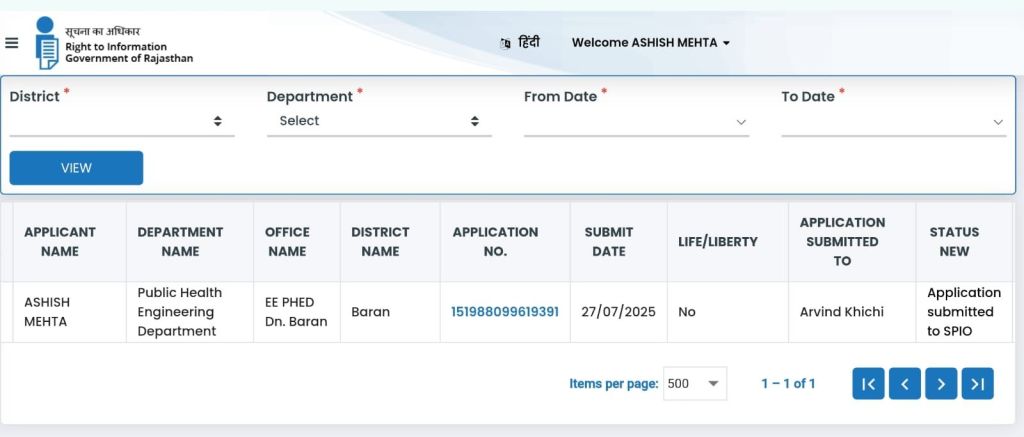This screenshot has width=1024, height=437.
Task: Click the Status New column header
Action: (x=953, y=242)
